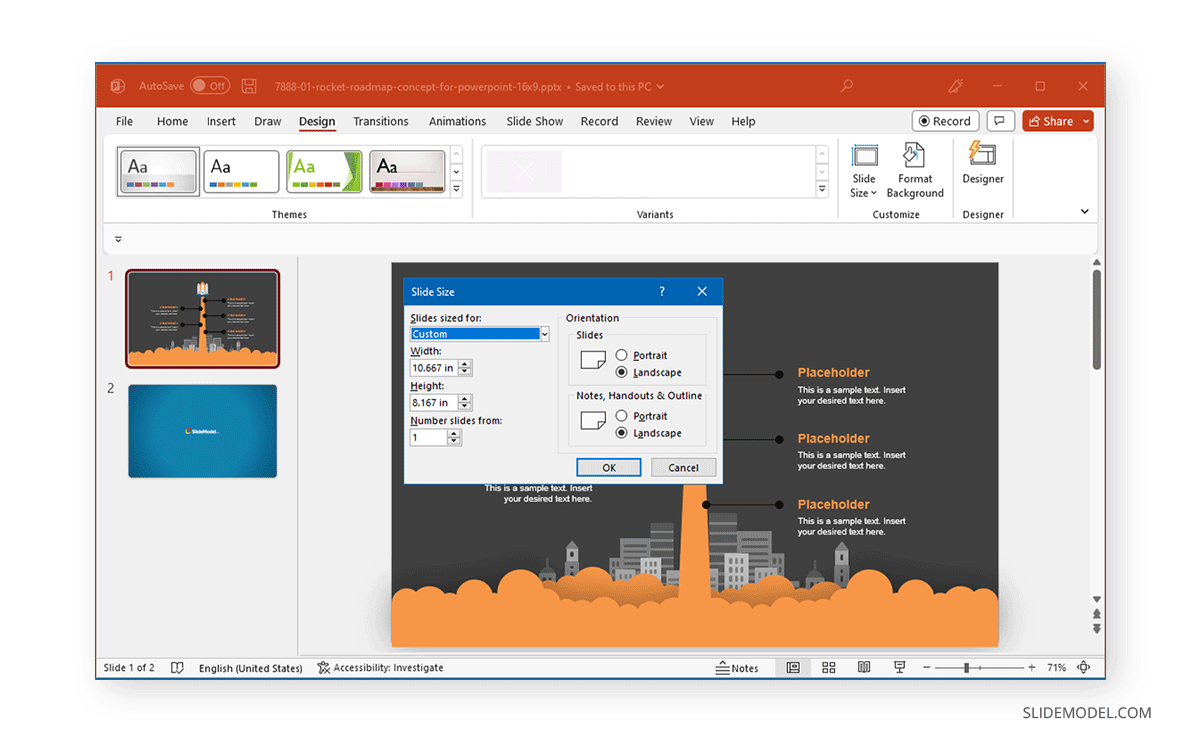
Task: Click the Record button
Action: 945,120
